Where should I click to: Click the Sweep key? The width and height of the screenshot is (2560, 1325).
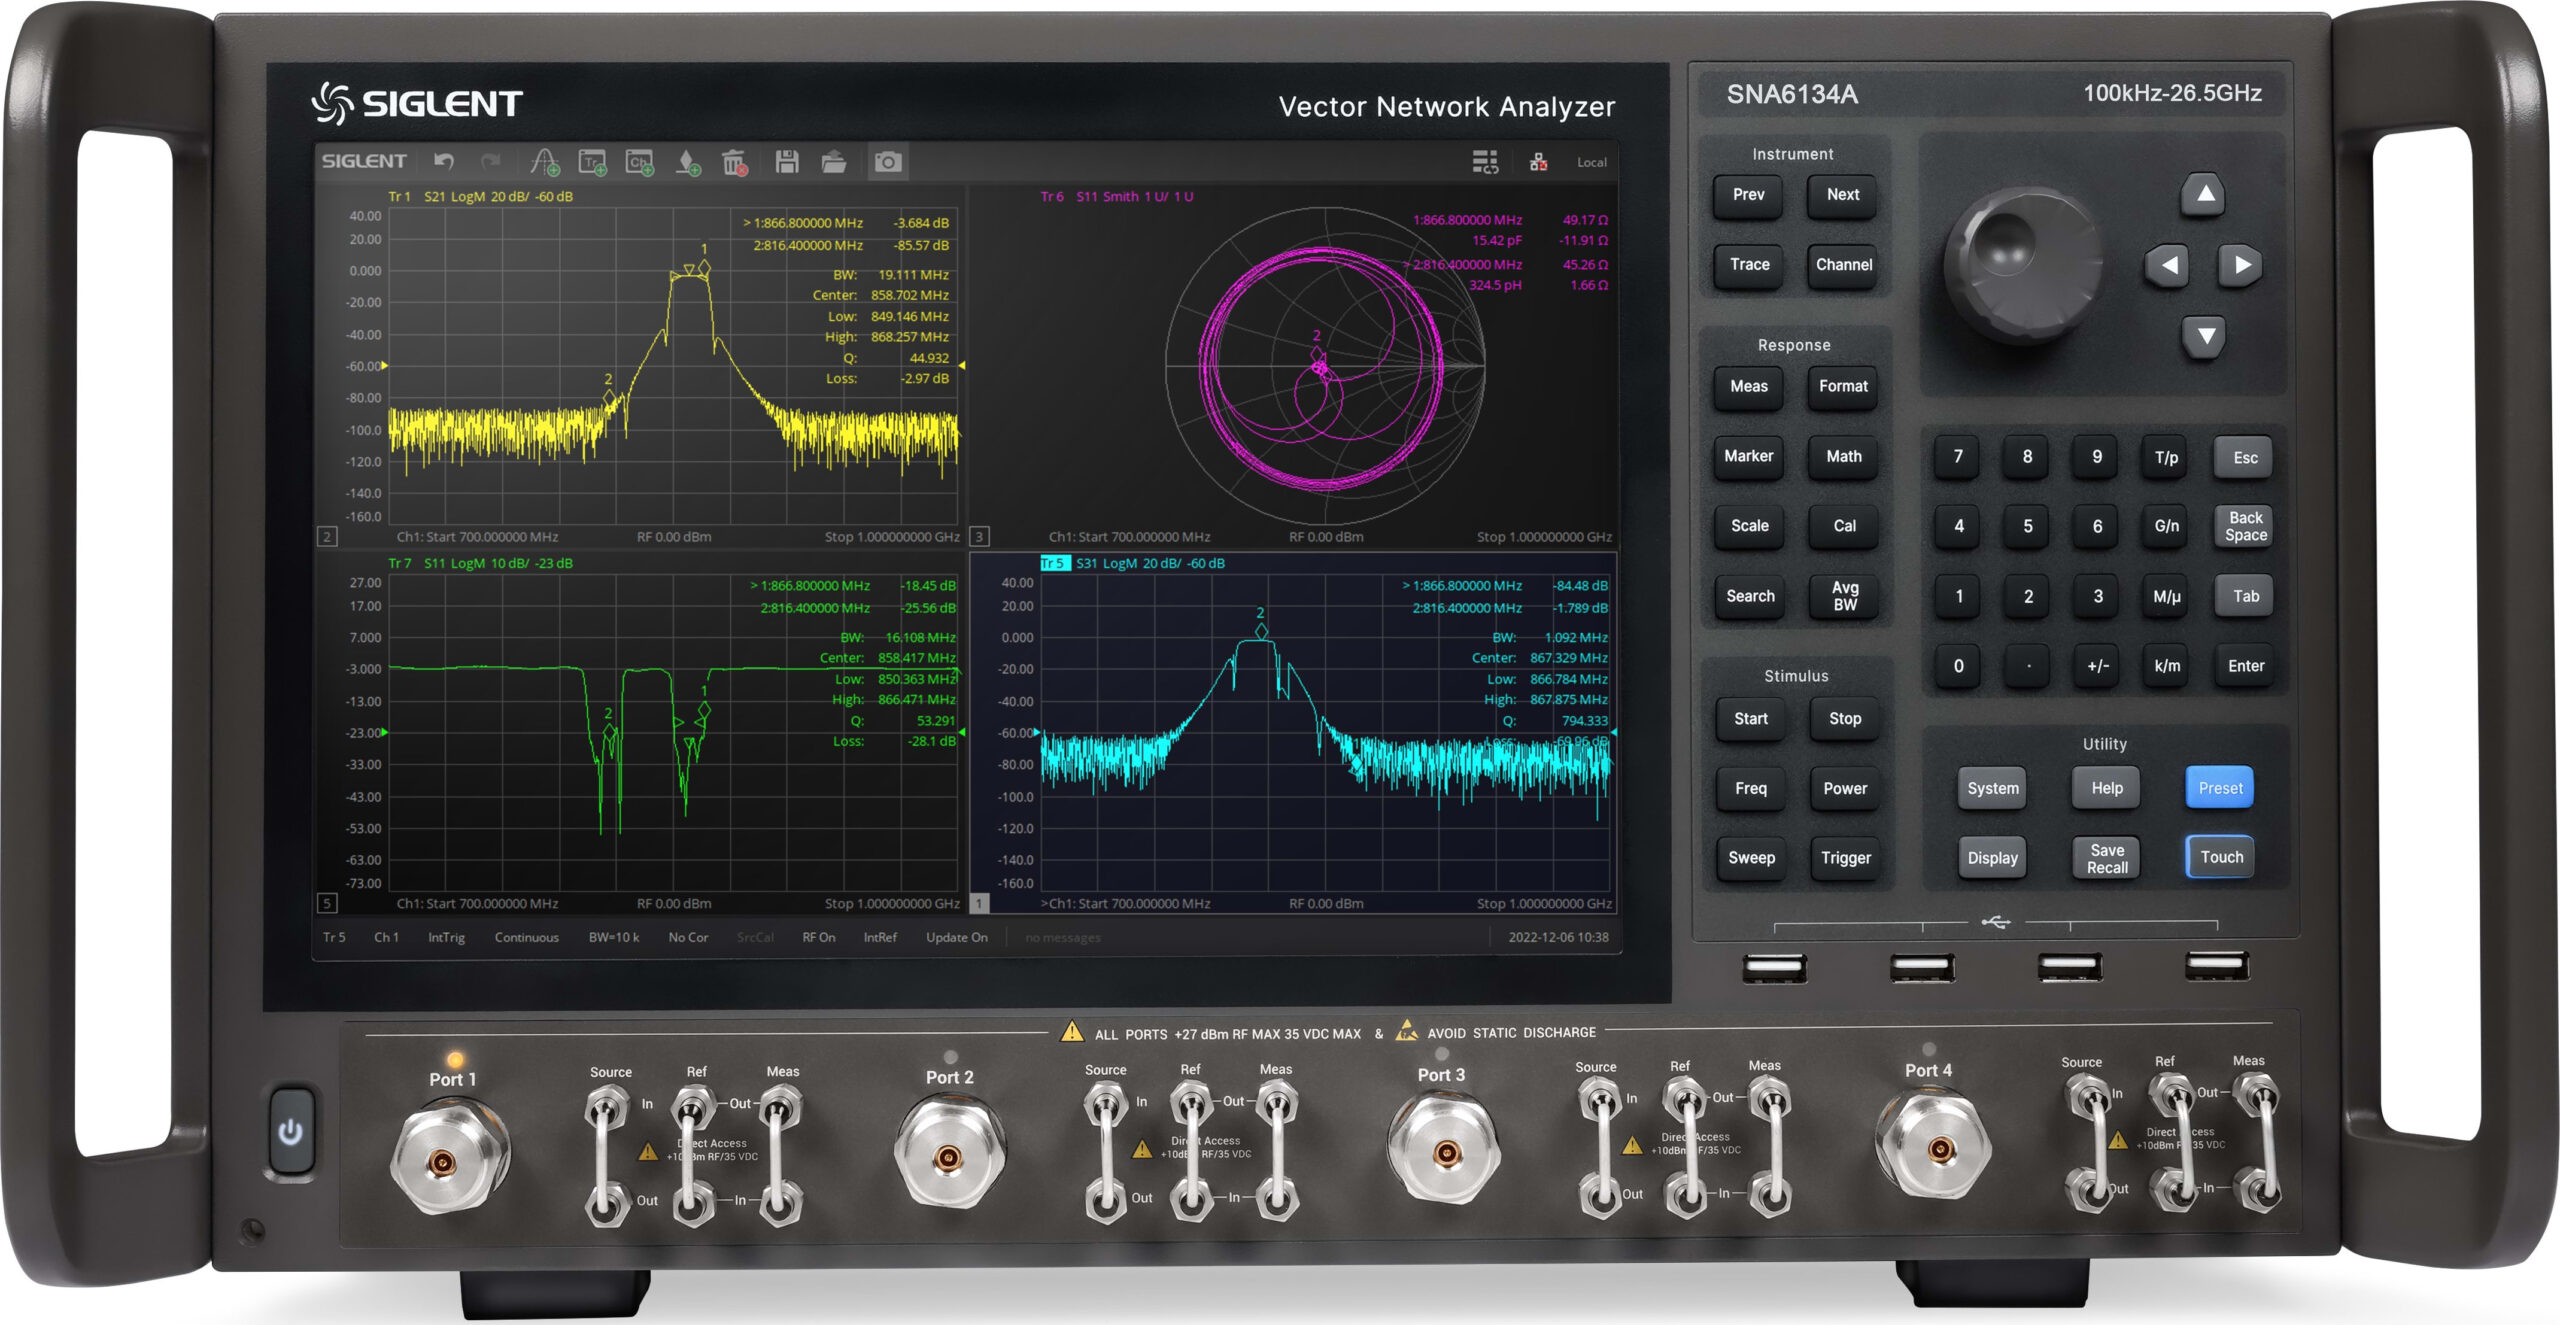coord(1751,858)
